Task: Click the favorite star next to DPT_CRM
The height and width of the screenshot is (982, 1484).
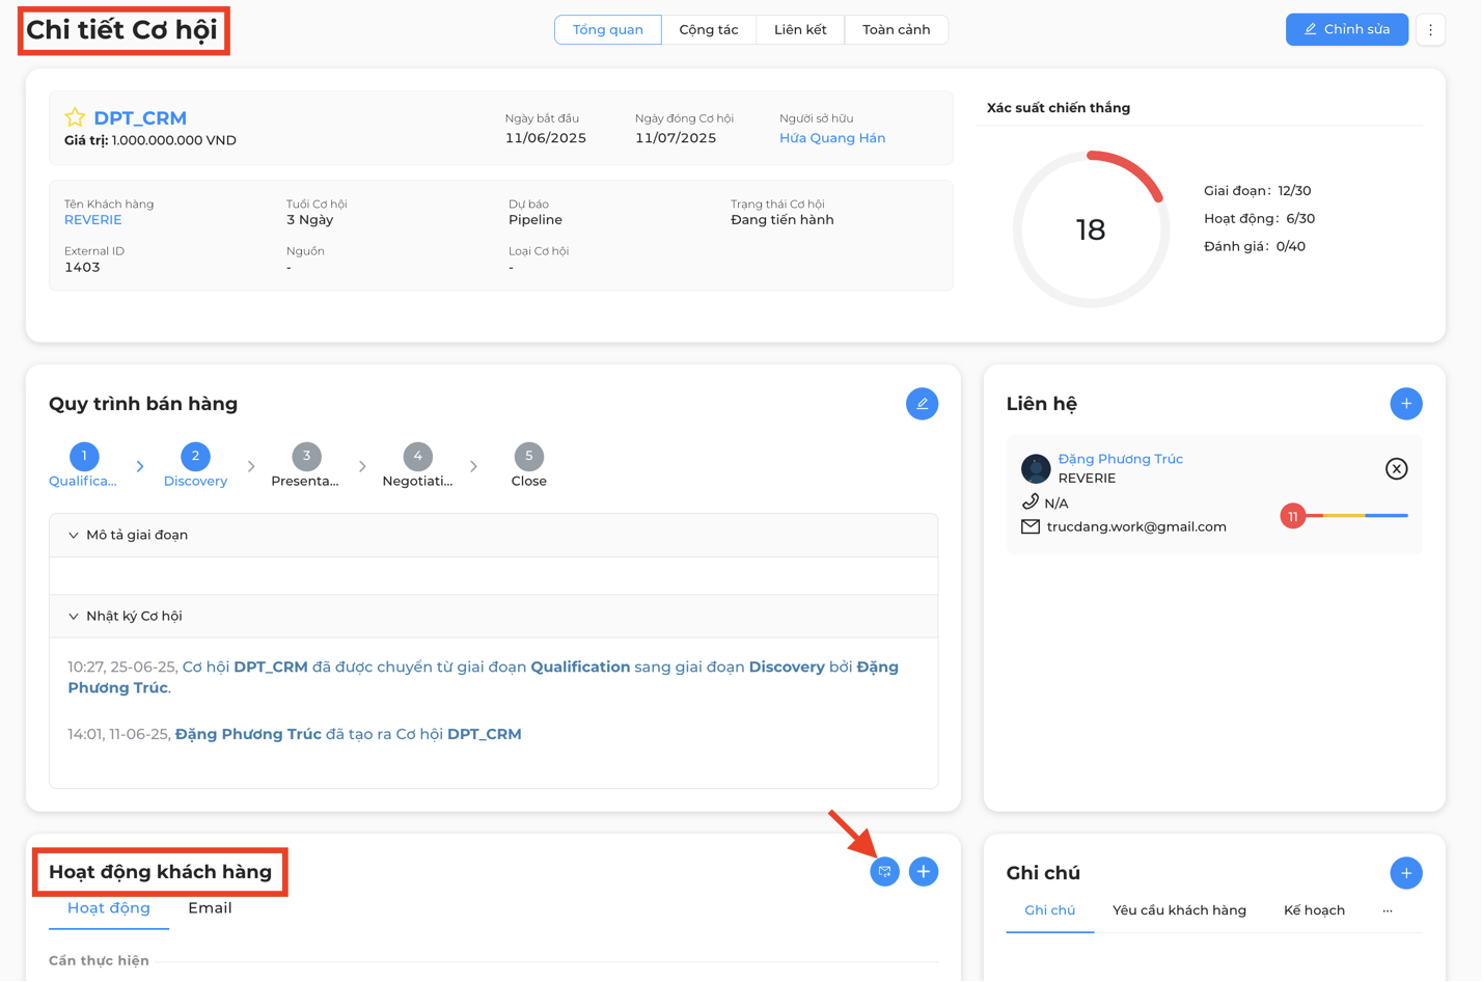Action: [75, 117]
